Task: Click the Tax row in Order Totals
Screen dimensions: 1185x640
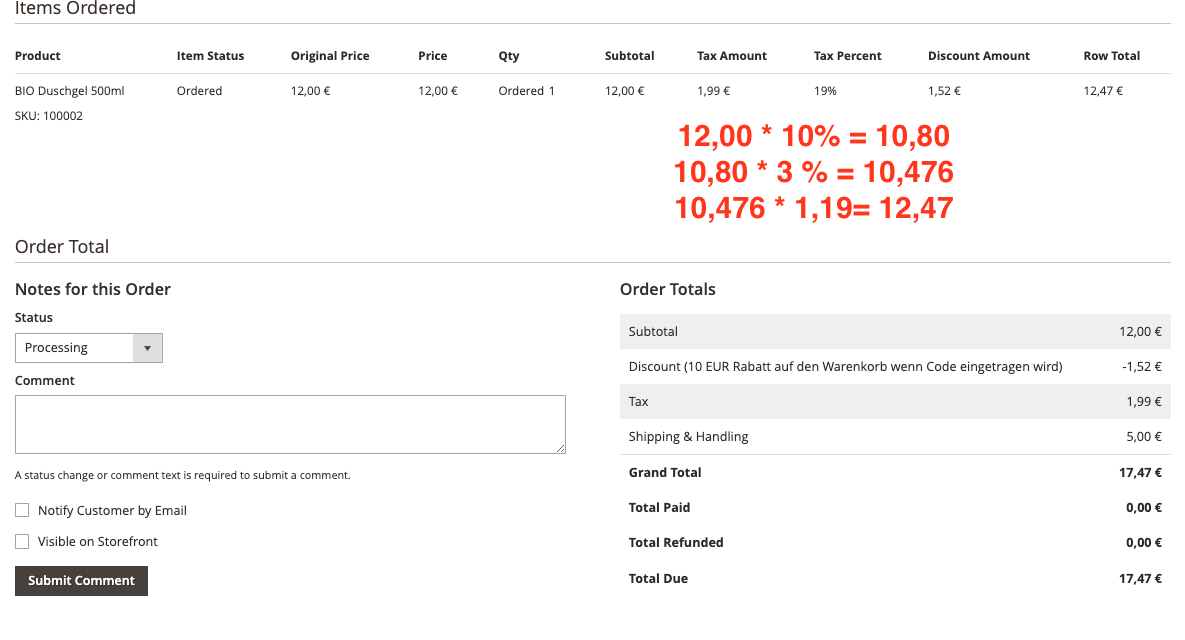Action: [x=638, y=401]
